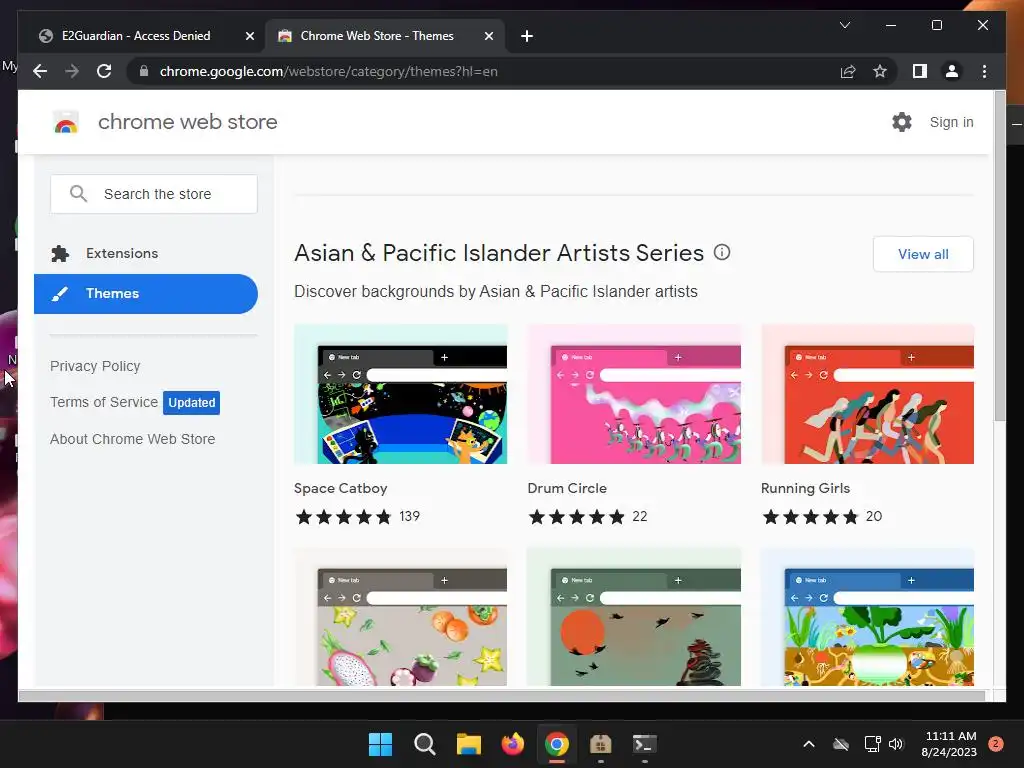Click the search magnifier icon in the store
The image size is (1024, 768).
(x=78, y=193)
